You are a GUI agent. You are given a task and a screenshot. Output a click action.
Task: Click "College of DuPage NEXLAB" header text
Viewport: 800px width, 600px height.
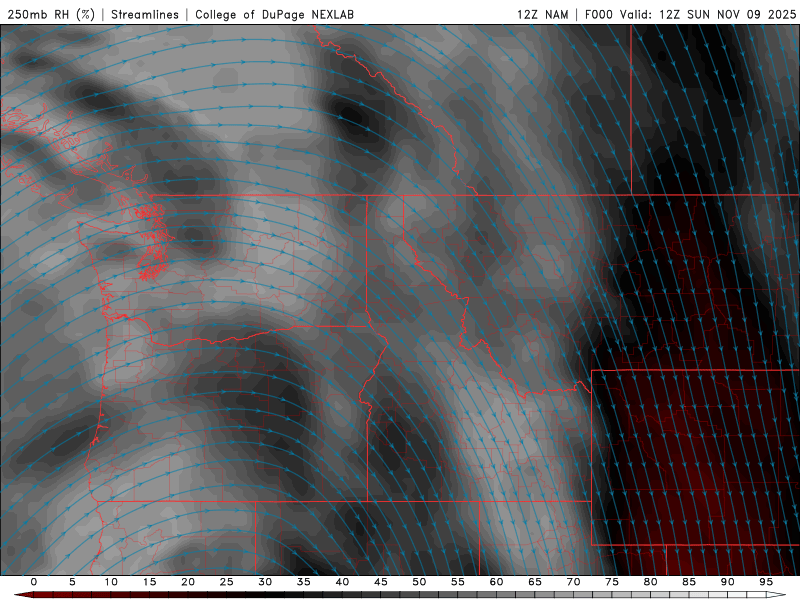[x=274, y=14]
